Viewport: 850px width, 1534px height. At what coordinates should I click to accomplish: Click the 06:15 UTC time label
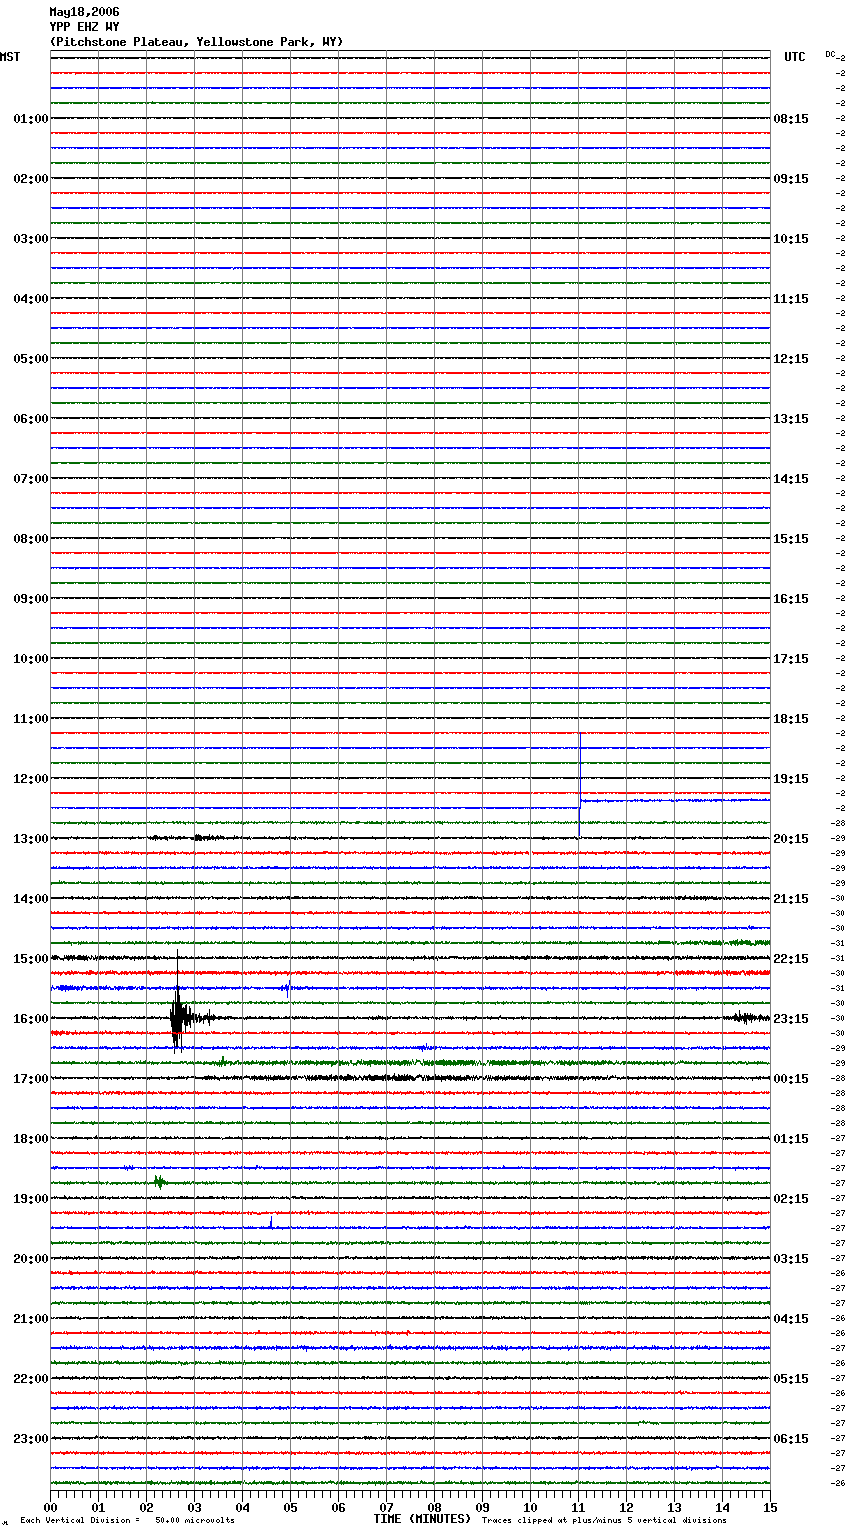click(x=791, y=1439)
